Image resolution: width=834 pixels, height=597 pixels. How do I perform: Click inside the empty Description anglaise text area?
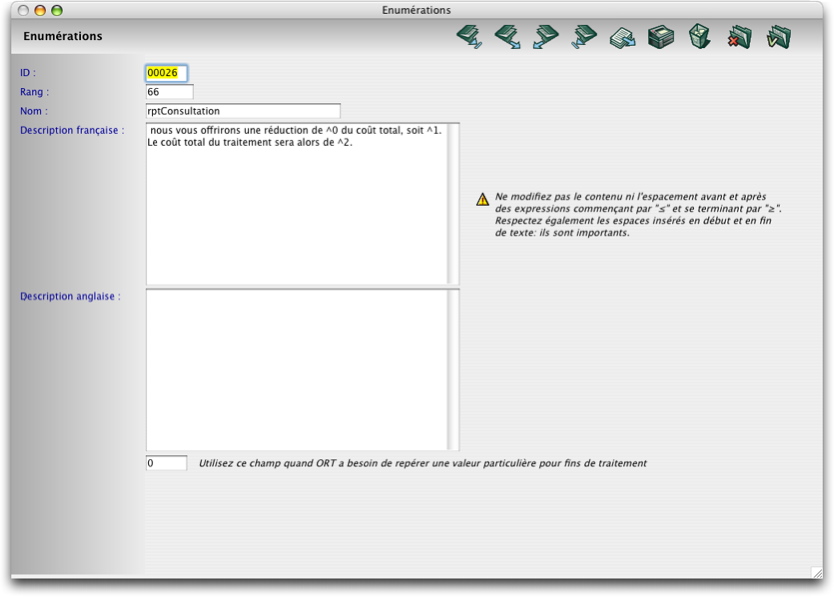[297, 370]
